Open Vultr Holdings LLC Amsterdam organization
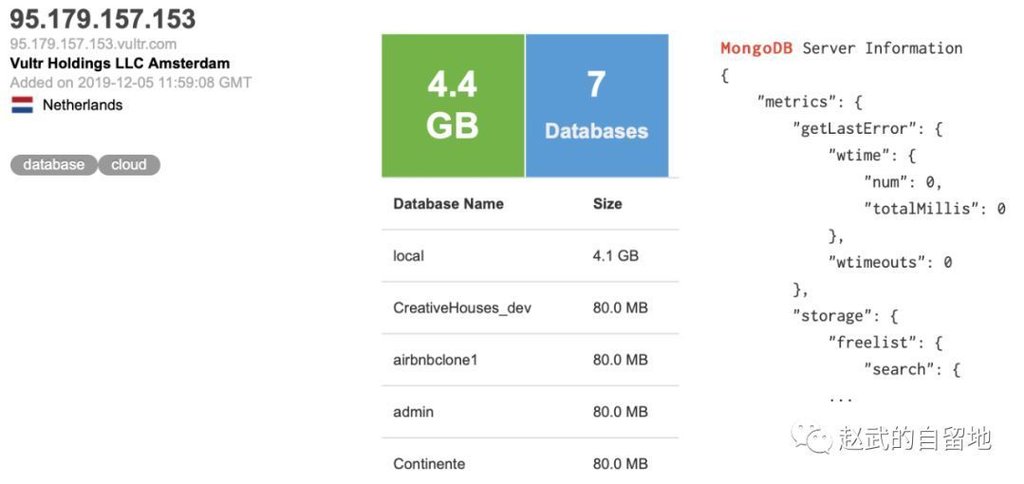Screen dimensions: 1024x484 (x=119, y=63)
